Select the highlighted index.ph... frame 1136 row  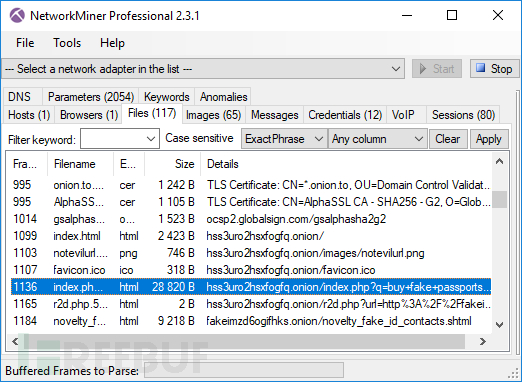click(x=251, y=287)
